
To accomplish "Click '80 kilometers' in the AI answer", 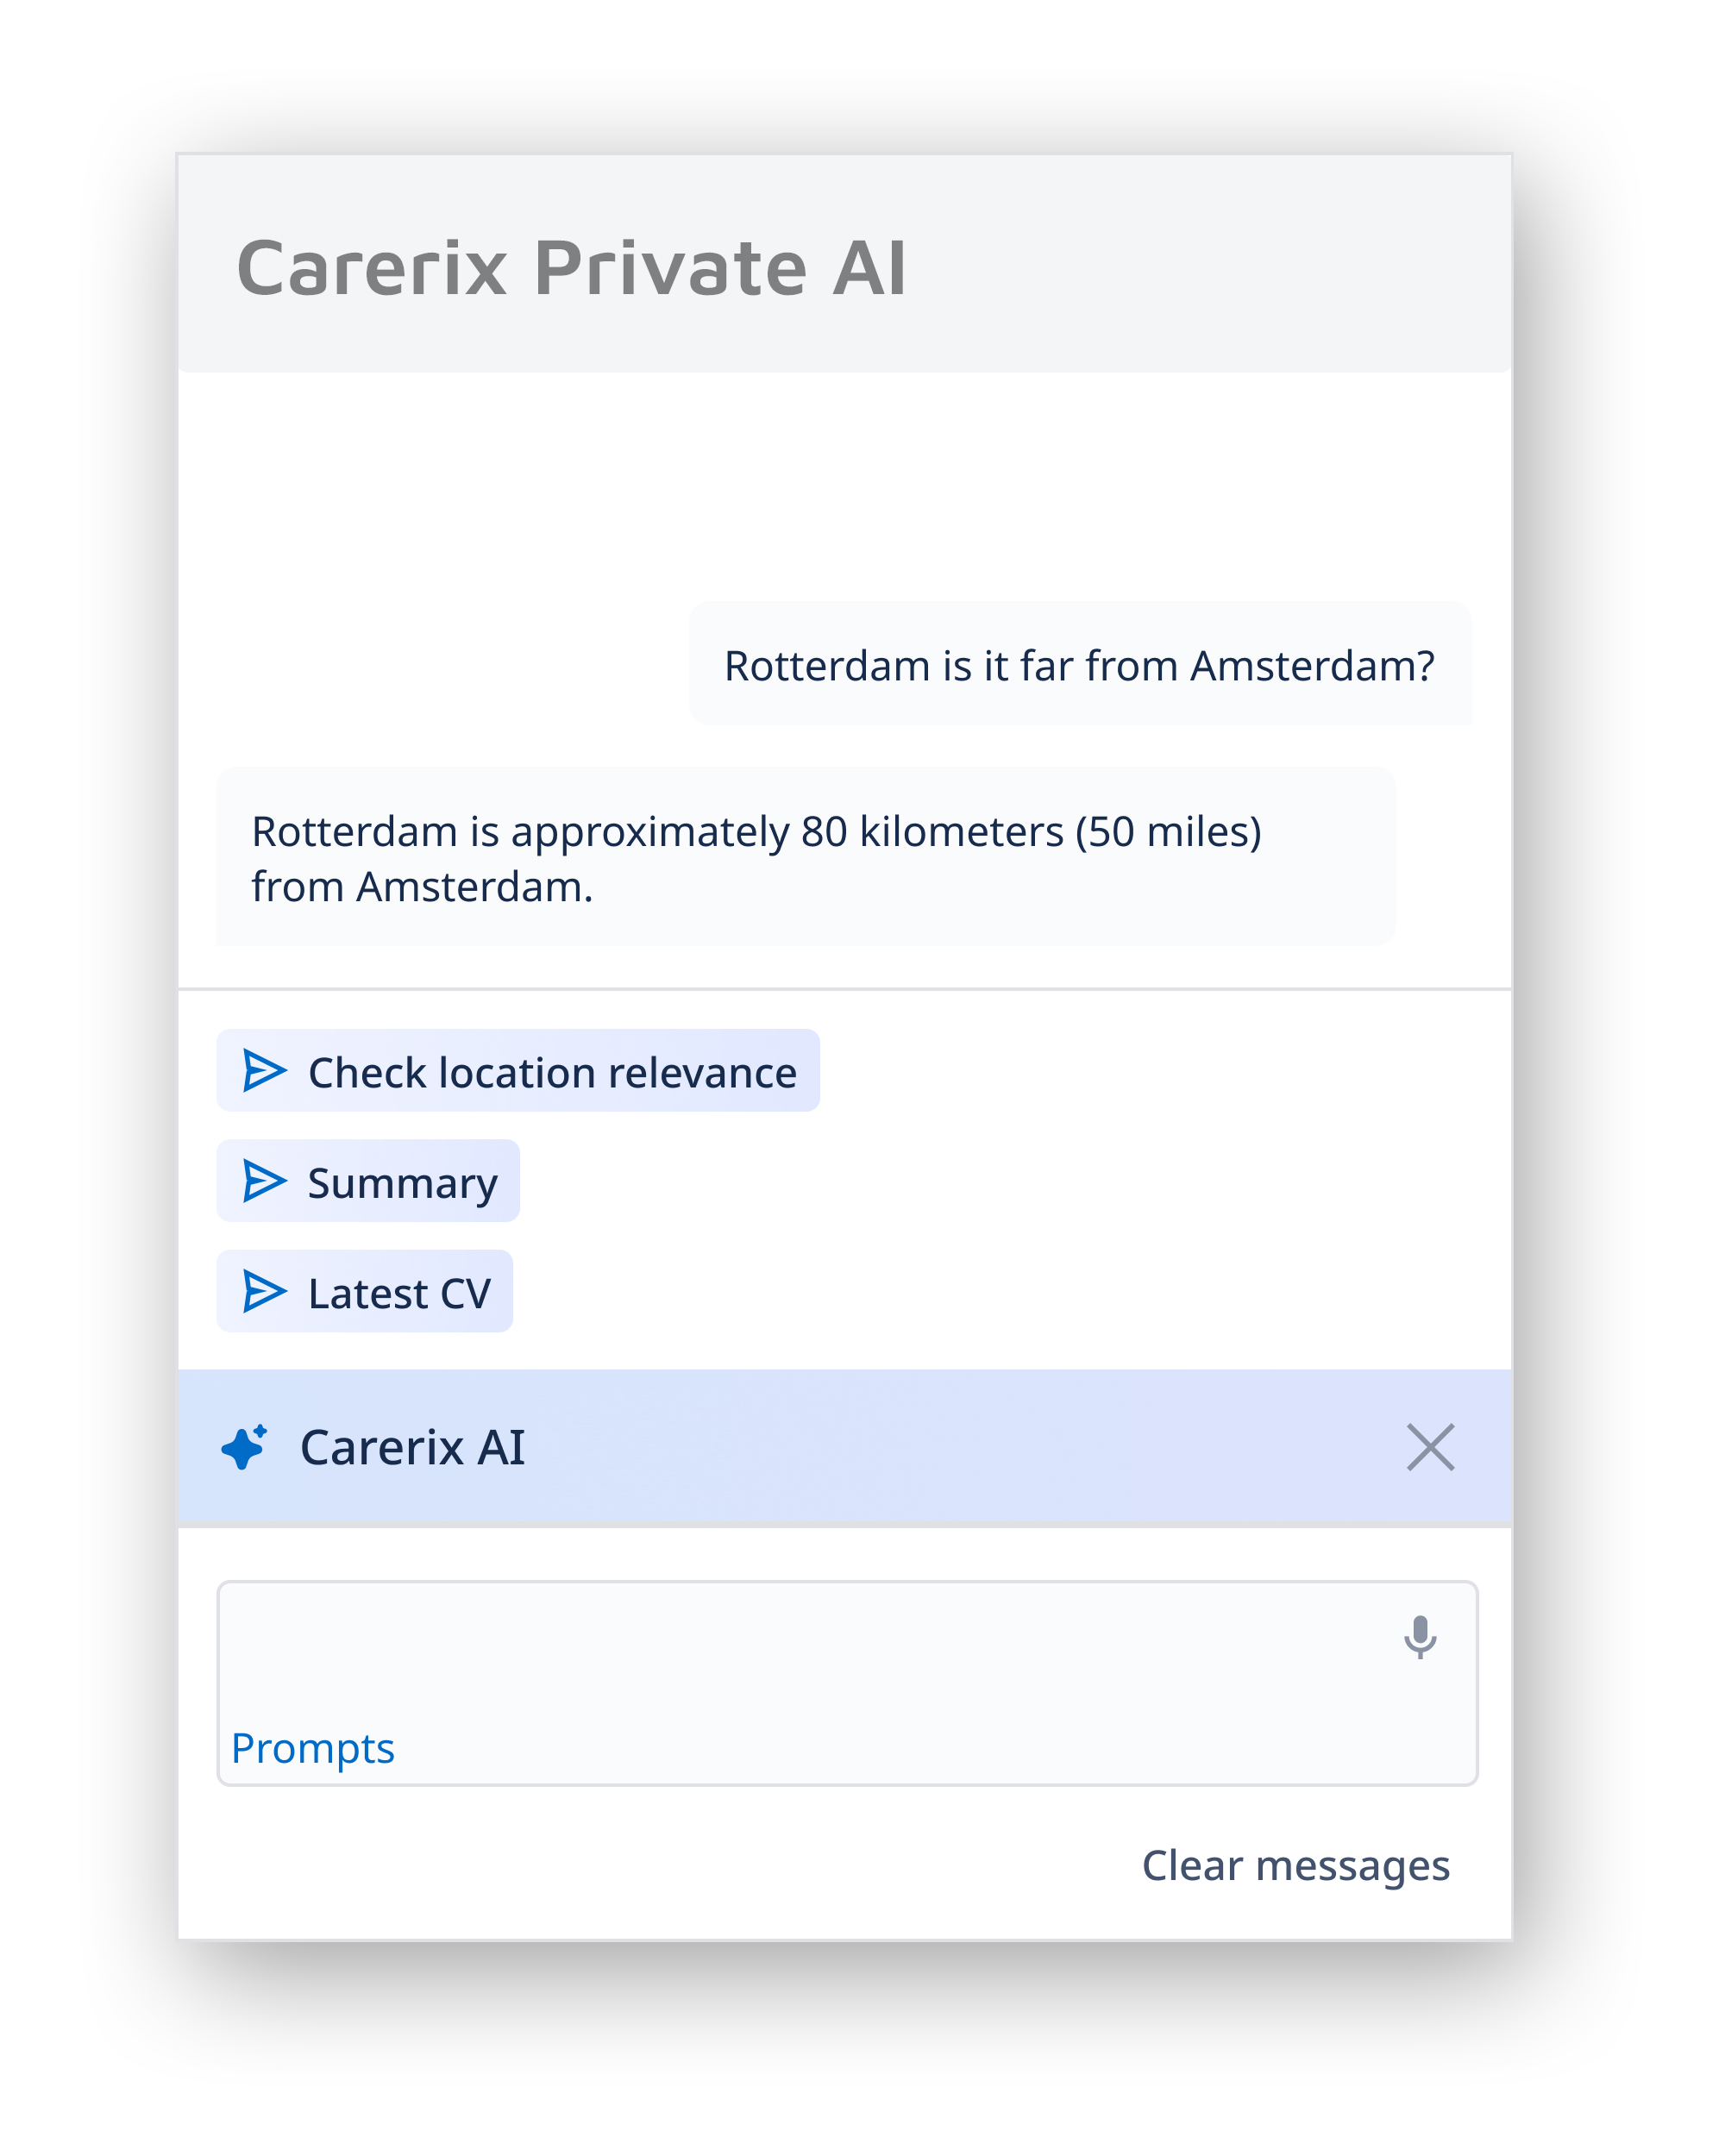I will click(x=932, y=832).
